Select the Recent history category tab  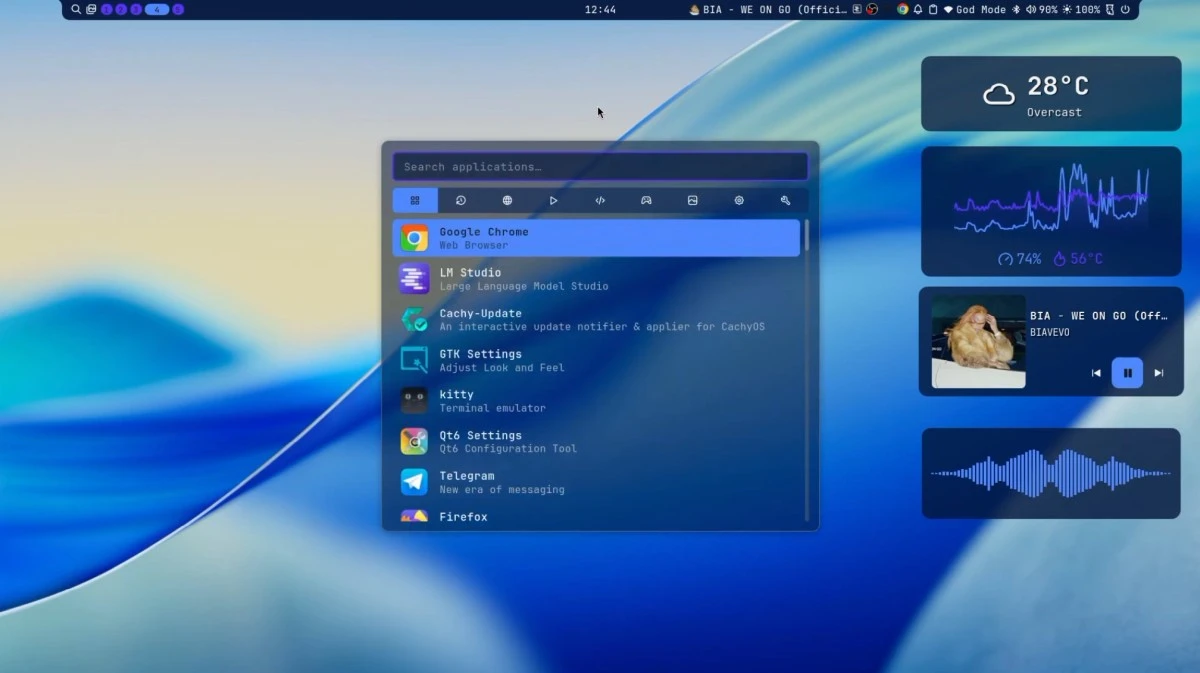click(x=461, y=200)
